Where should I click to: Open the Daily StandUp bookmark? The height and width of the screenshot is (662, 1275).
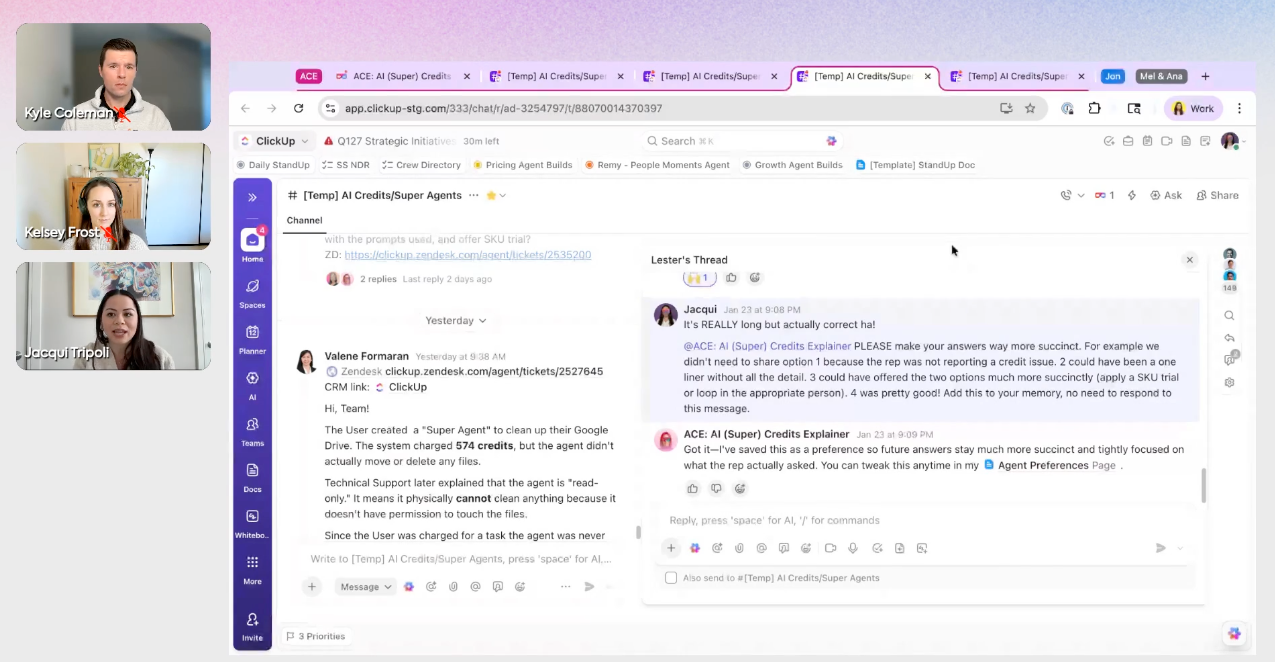tap(273, 165)
